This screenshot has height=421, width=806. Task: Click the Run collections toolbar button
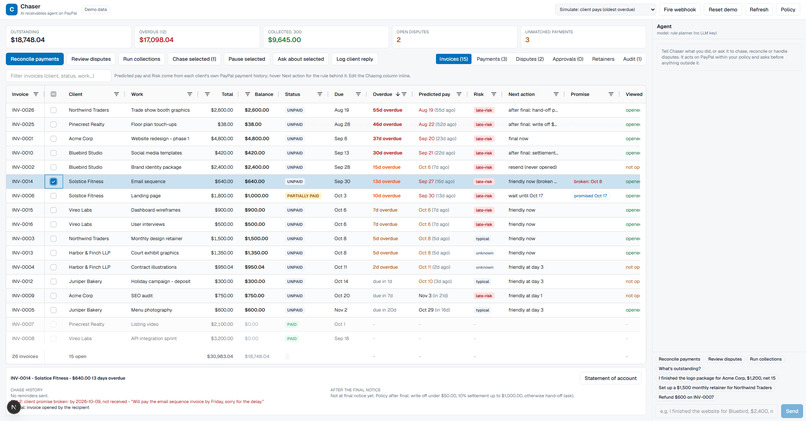pos(141,59)
